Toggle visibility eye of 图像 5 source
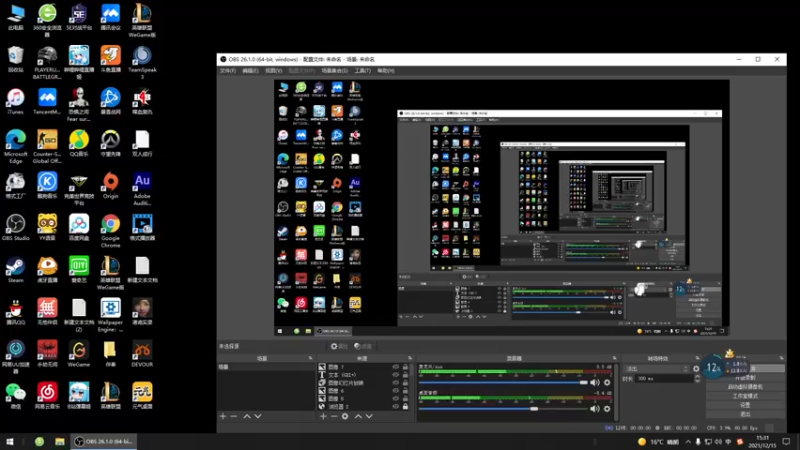 click(x=395, y=398)
